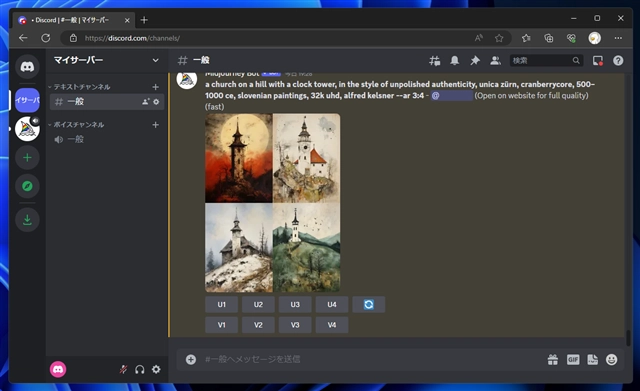Add a server with green plus icon
The height and width of the screenshot is (391, 640).
click(x=27, y=158)
